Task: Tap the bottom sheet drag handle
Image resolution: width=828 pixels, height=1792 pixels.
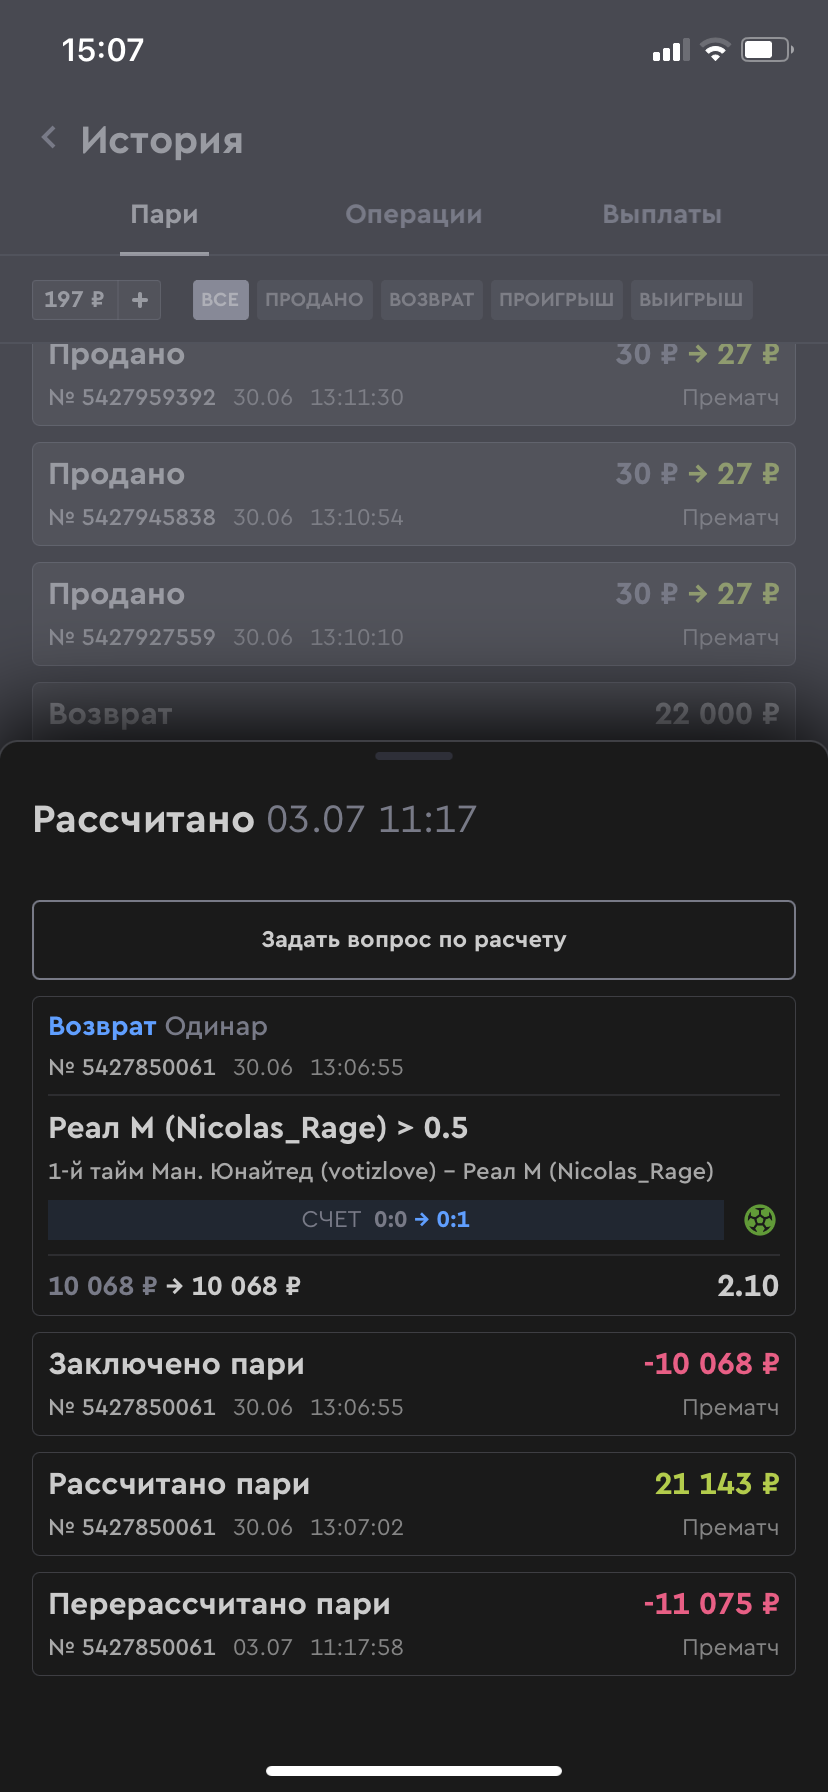Action: coord(414,756)
